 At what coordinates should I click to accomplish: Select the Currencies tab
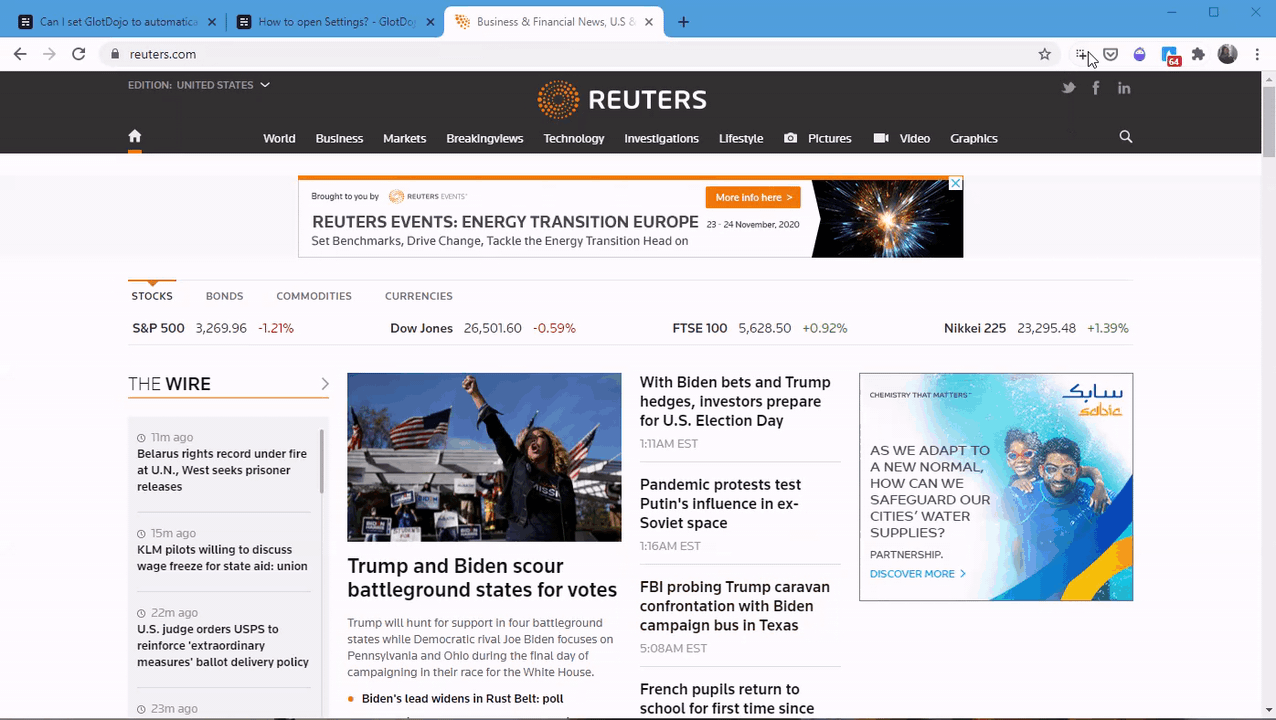(418, 296)
